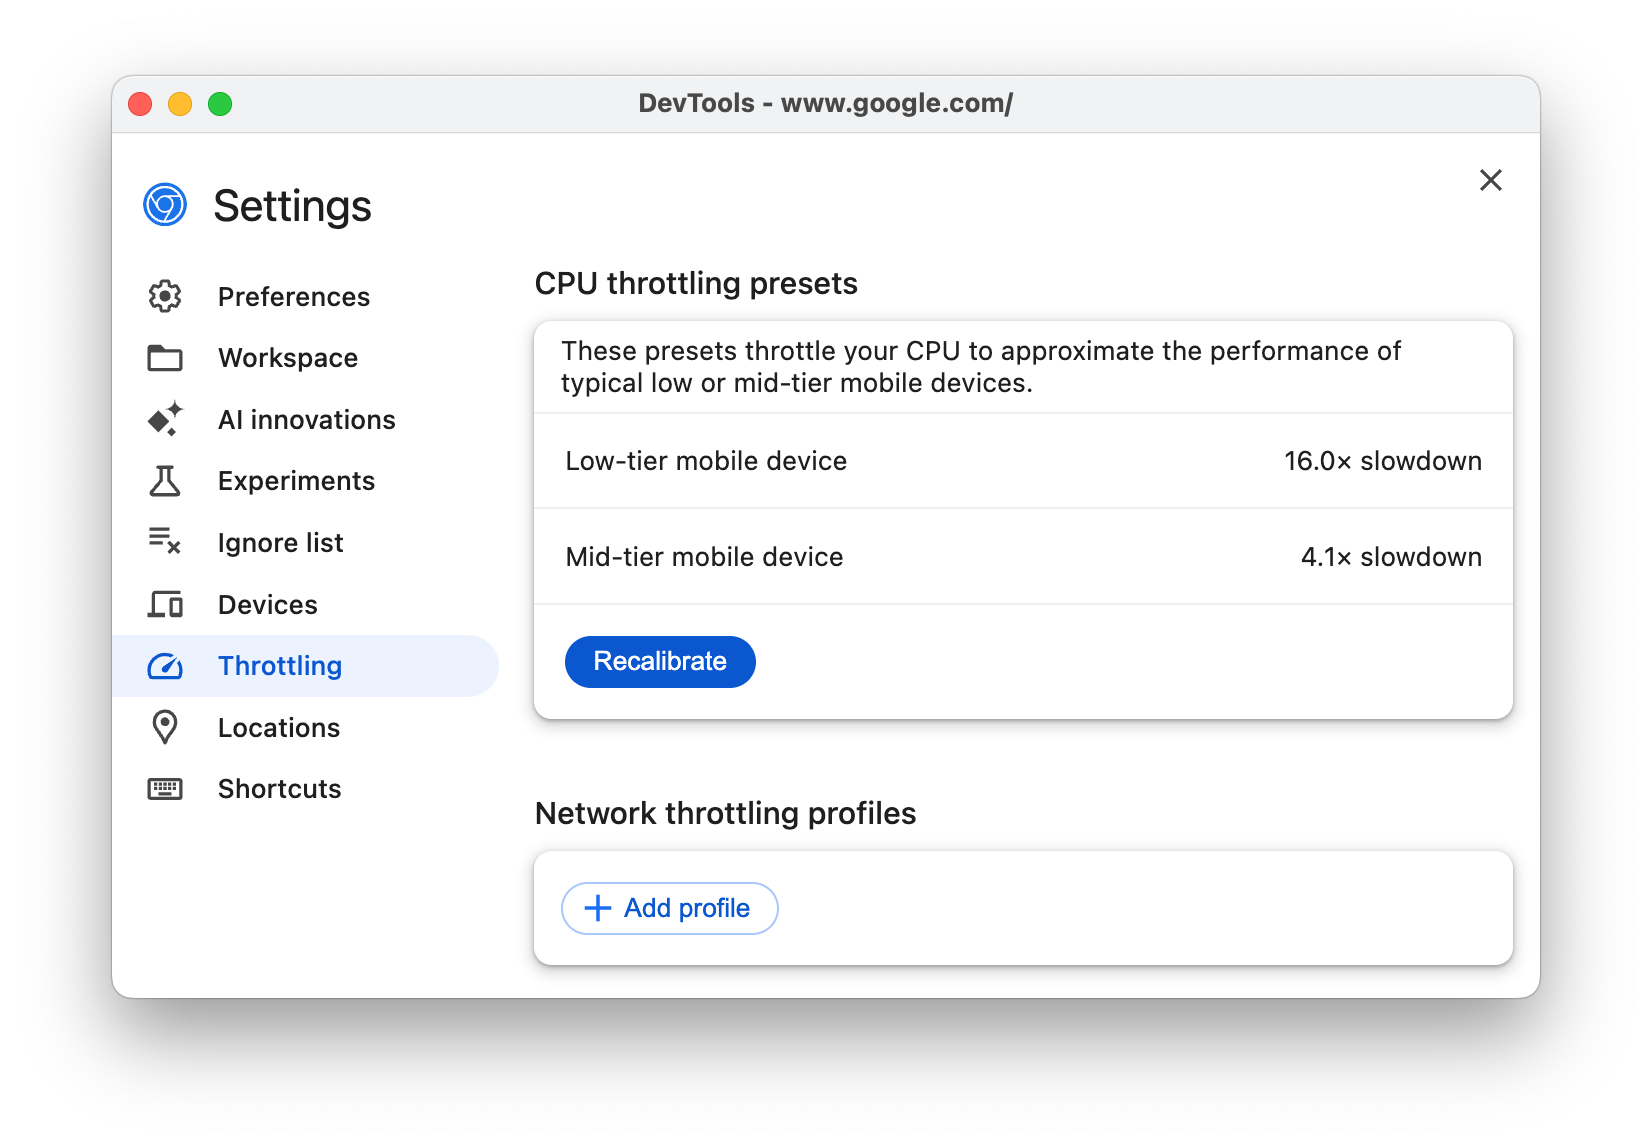
Task: Click the AI innovations sparkle icon
Action: pyautogui.click(x=165, y=419)
